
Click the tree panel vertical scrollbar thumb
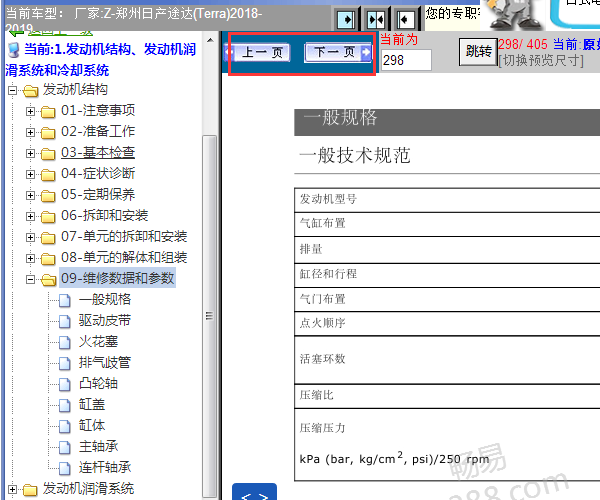pos(210,317)
